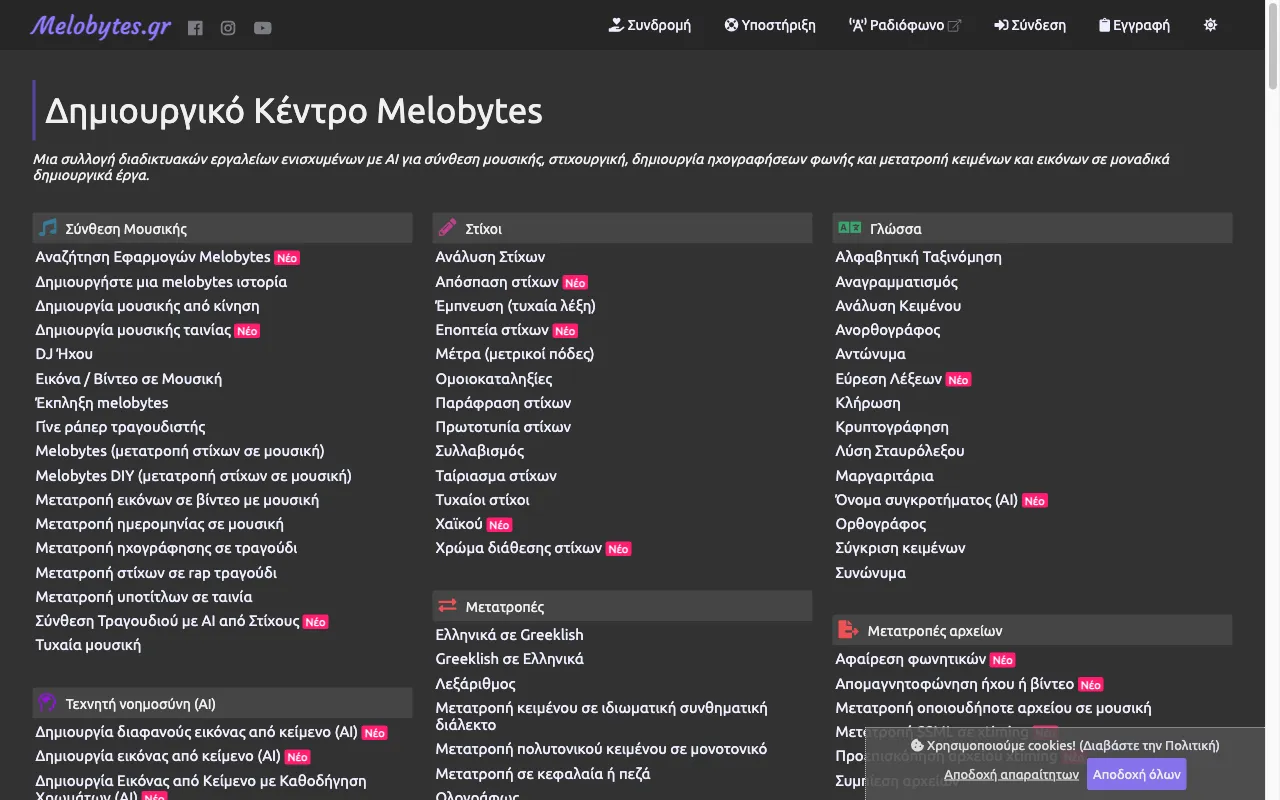Screen dimensions: 1280x800
Task: Open Έμπνευση (τυχαία λέξη)
Action: click(515, 306)
